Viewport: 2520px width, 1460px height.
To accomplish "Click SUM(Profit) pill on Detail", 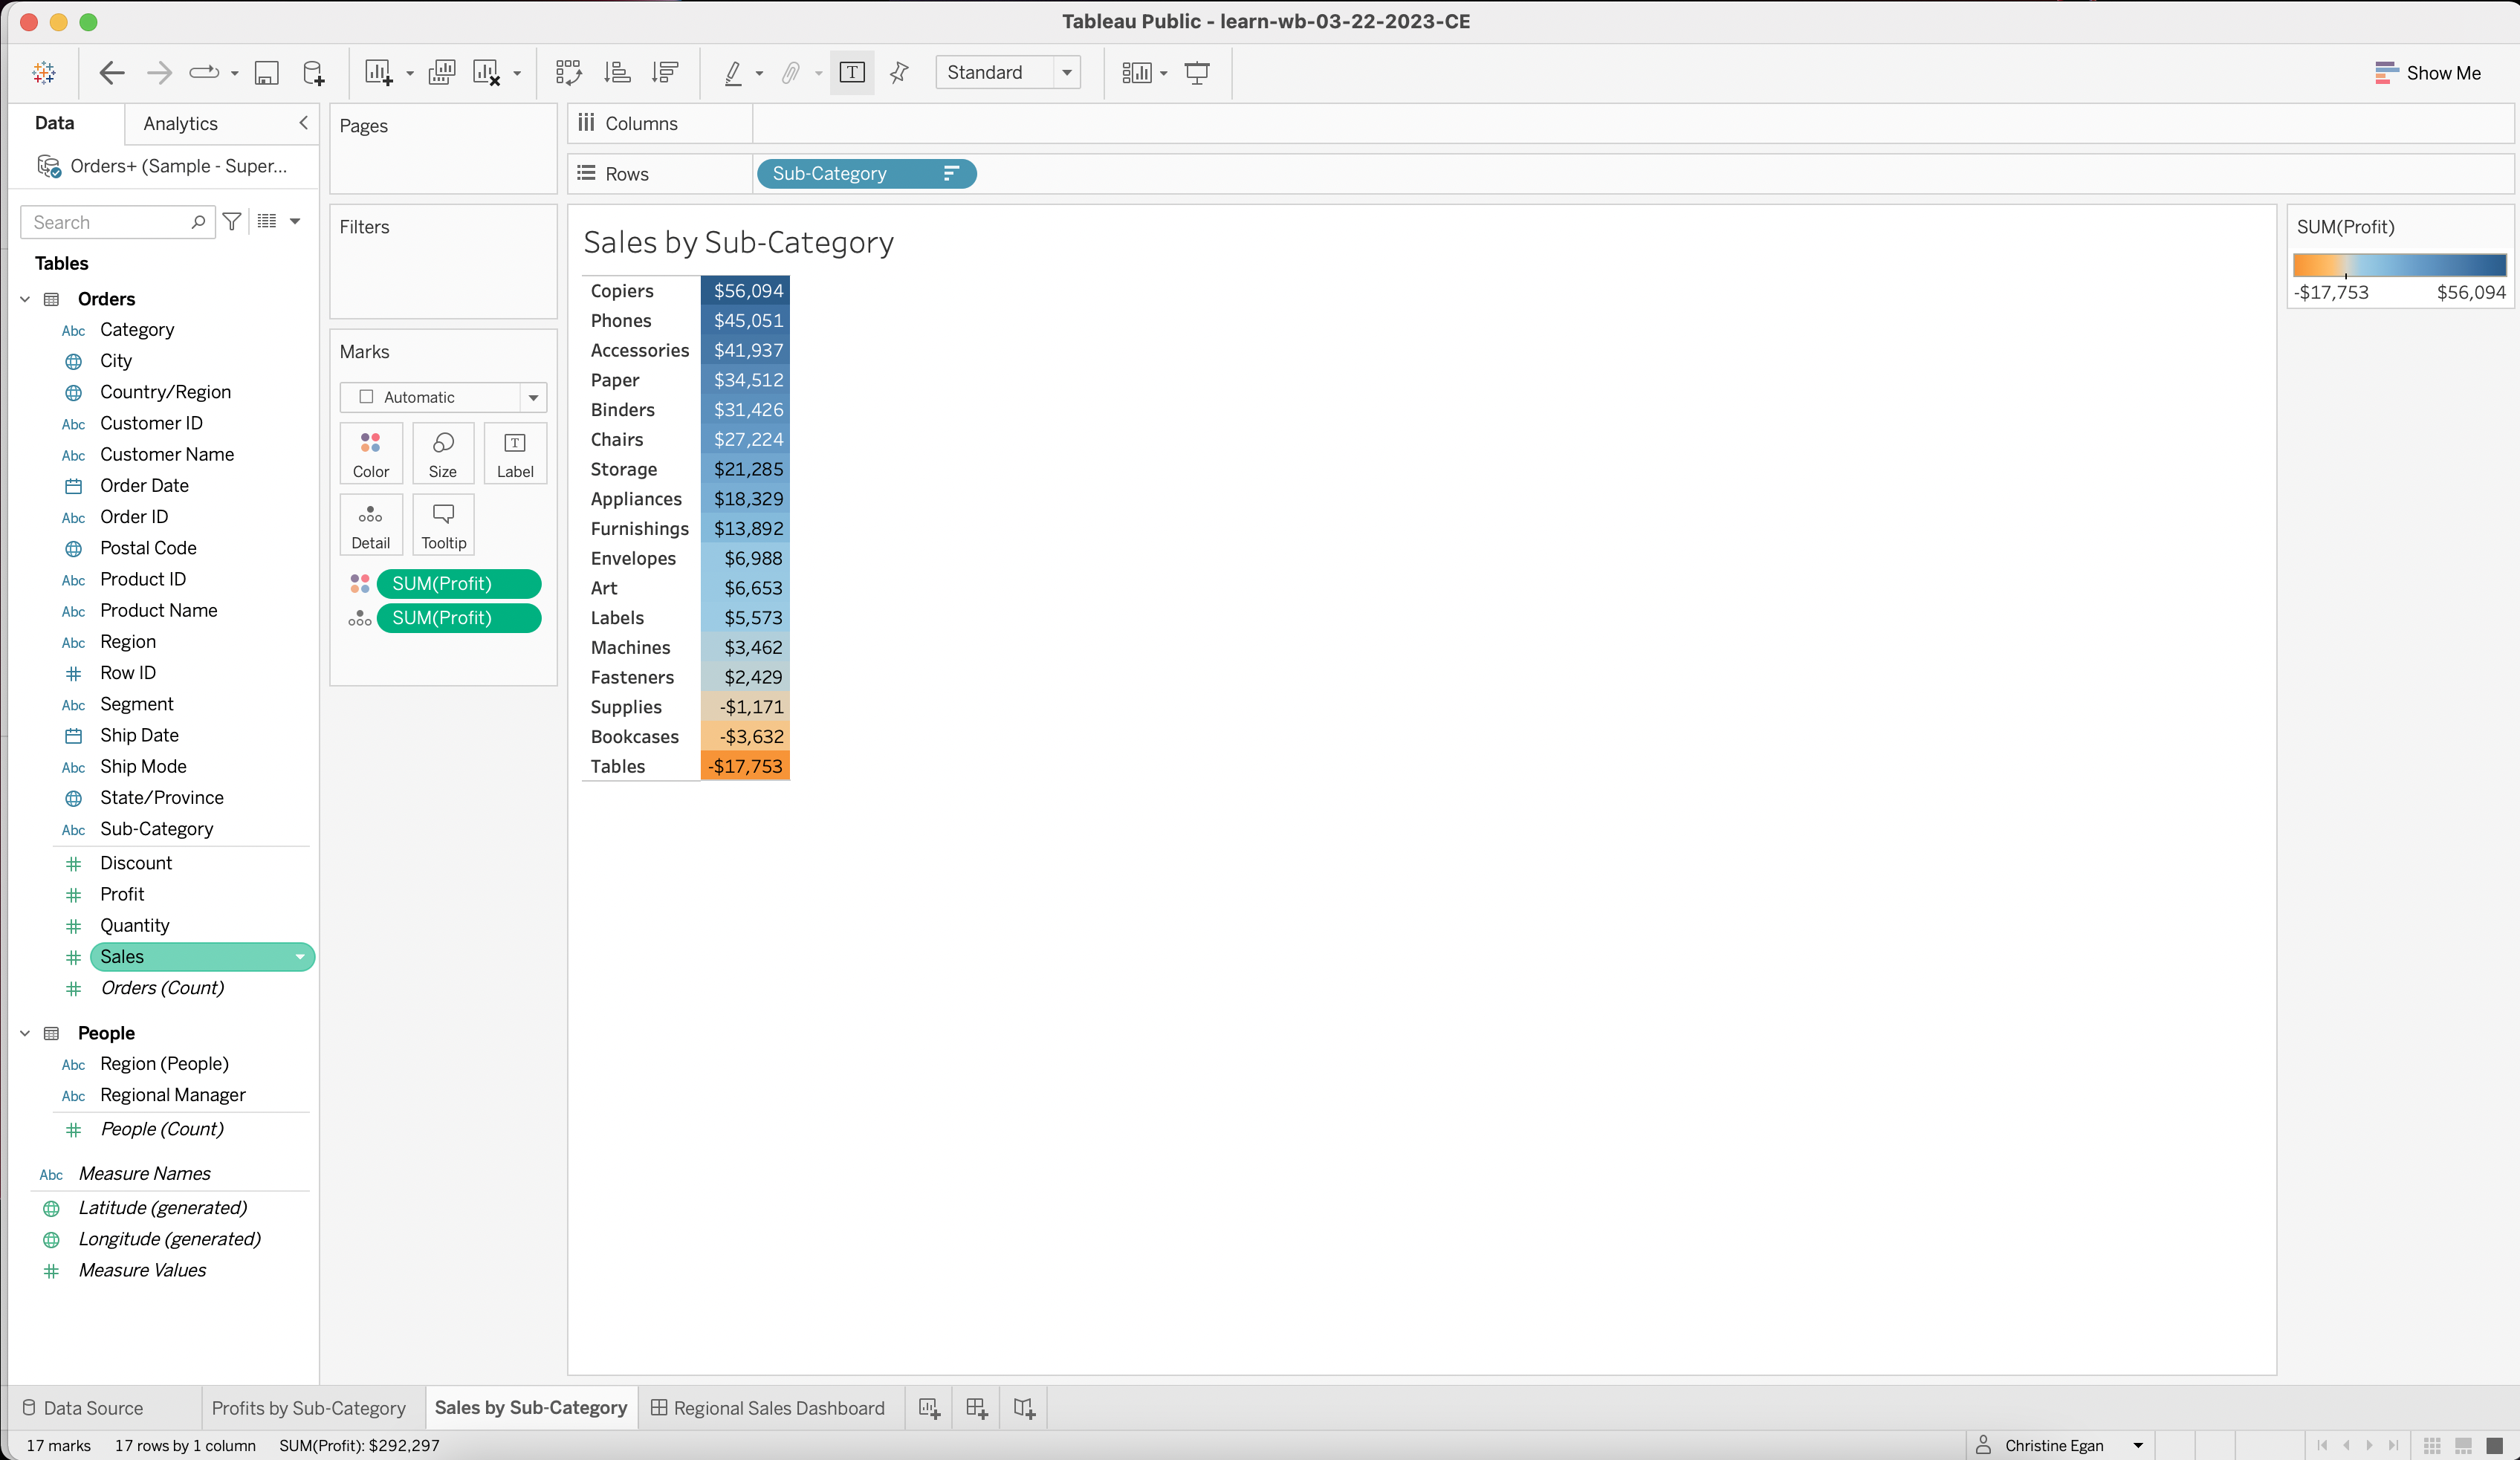I will [459, 618].
